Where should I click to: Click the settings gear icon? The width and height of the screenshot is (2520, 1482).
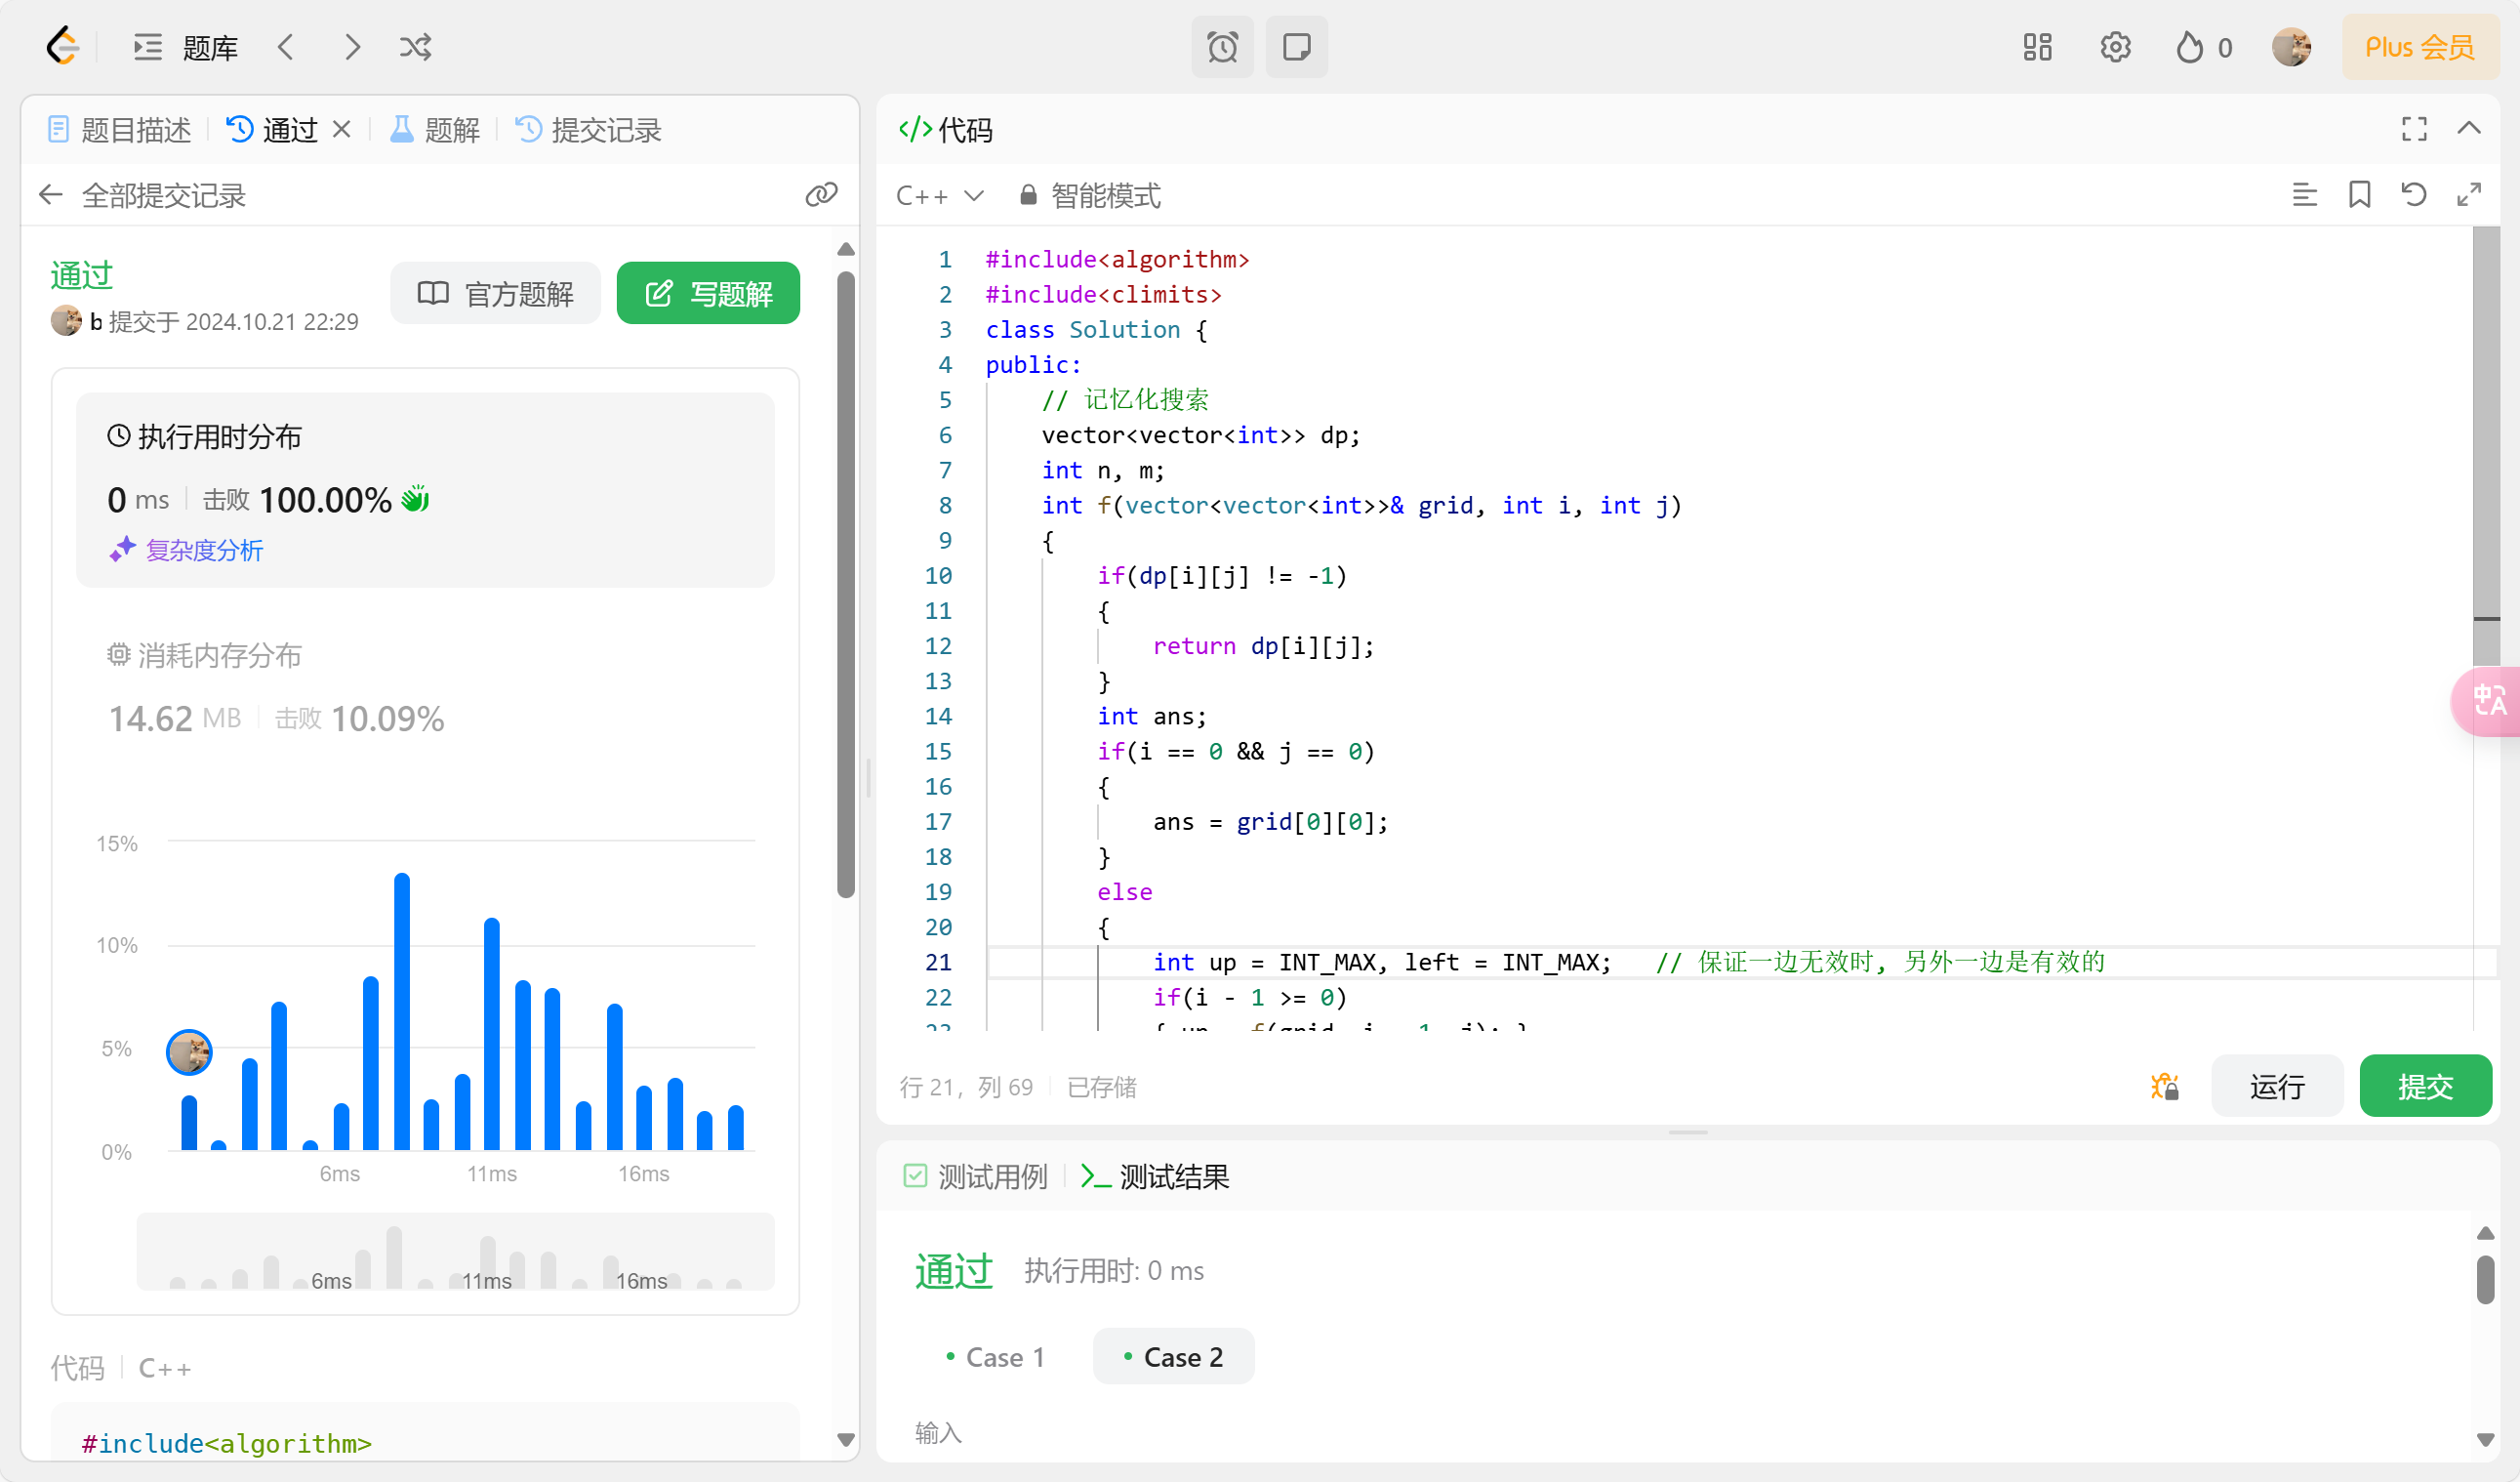(2113, 46)
